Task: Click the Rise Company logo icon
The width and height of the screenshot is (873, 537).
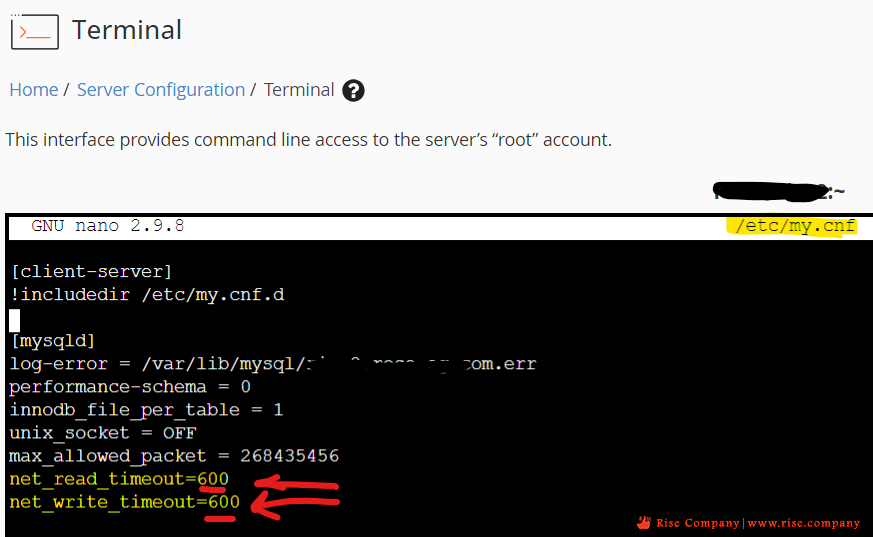Action: (x=644, y=523)
